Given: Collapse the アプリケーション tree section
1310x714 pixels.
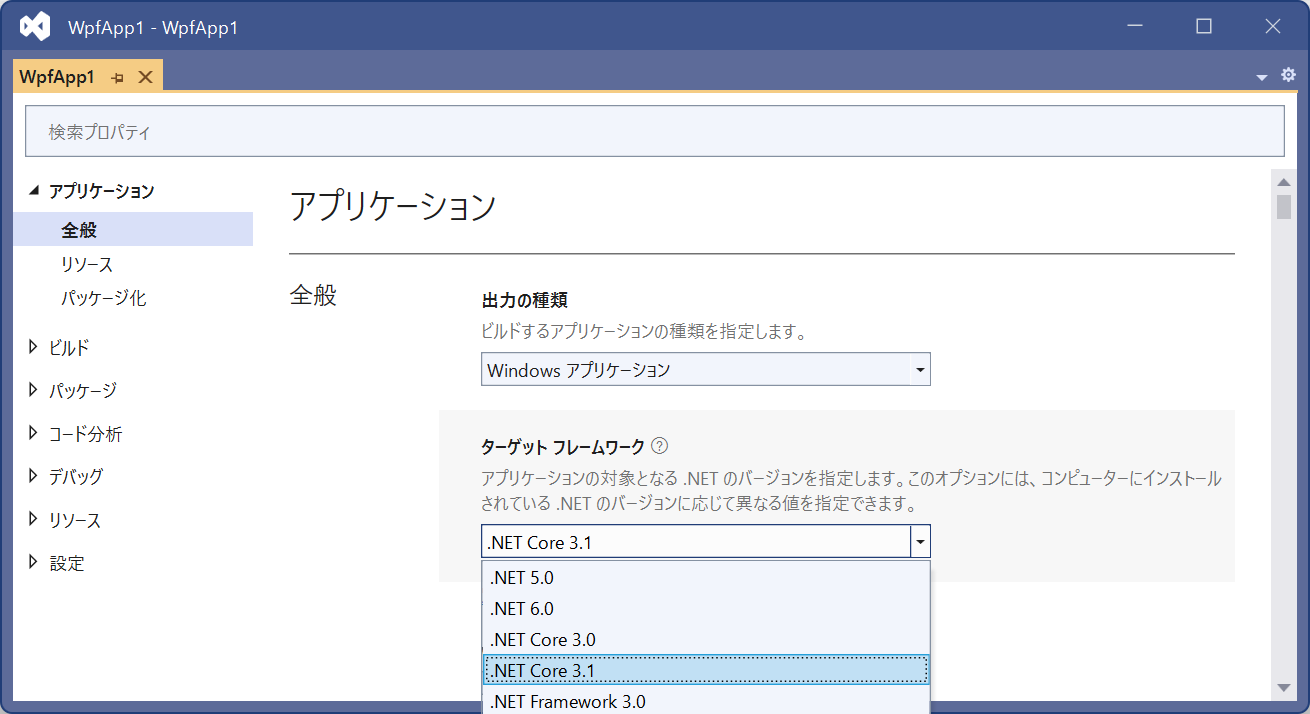Looking at the screenshot, I should point(35,190).
